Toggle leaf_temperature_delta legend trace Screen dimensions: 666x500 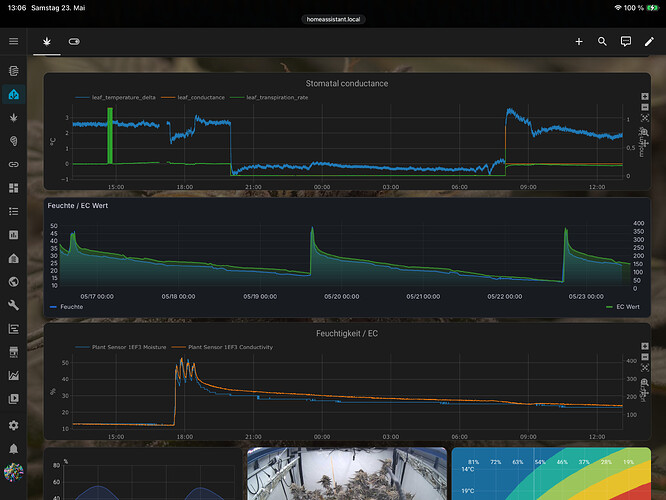[115, 97]
